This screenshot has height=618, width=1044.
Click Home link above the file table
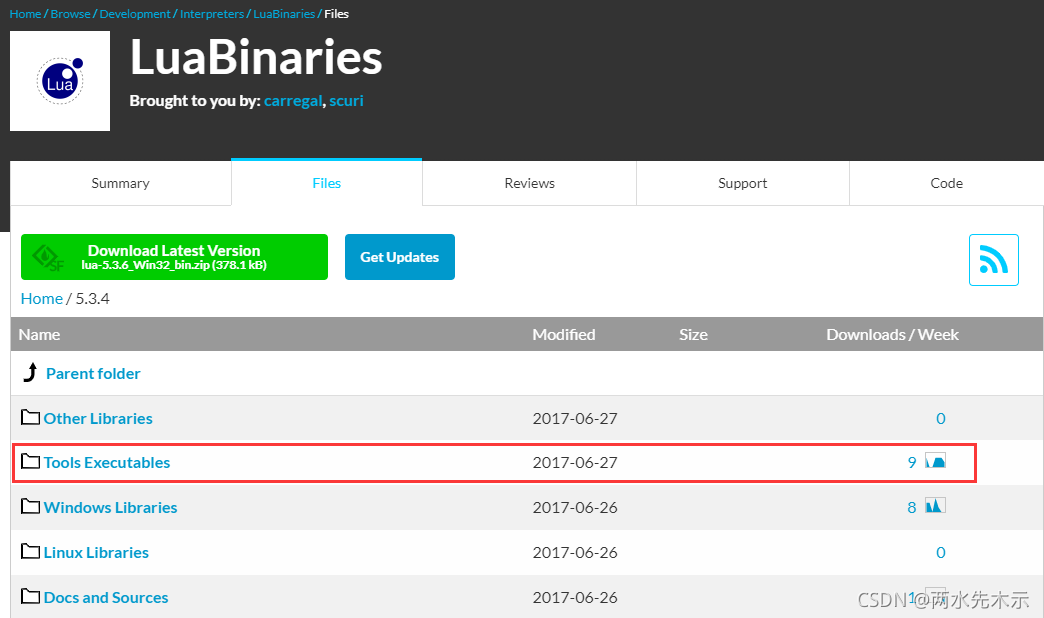click(x=41, y=298)
